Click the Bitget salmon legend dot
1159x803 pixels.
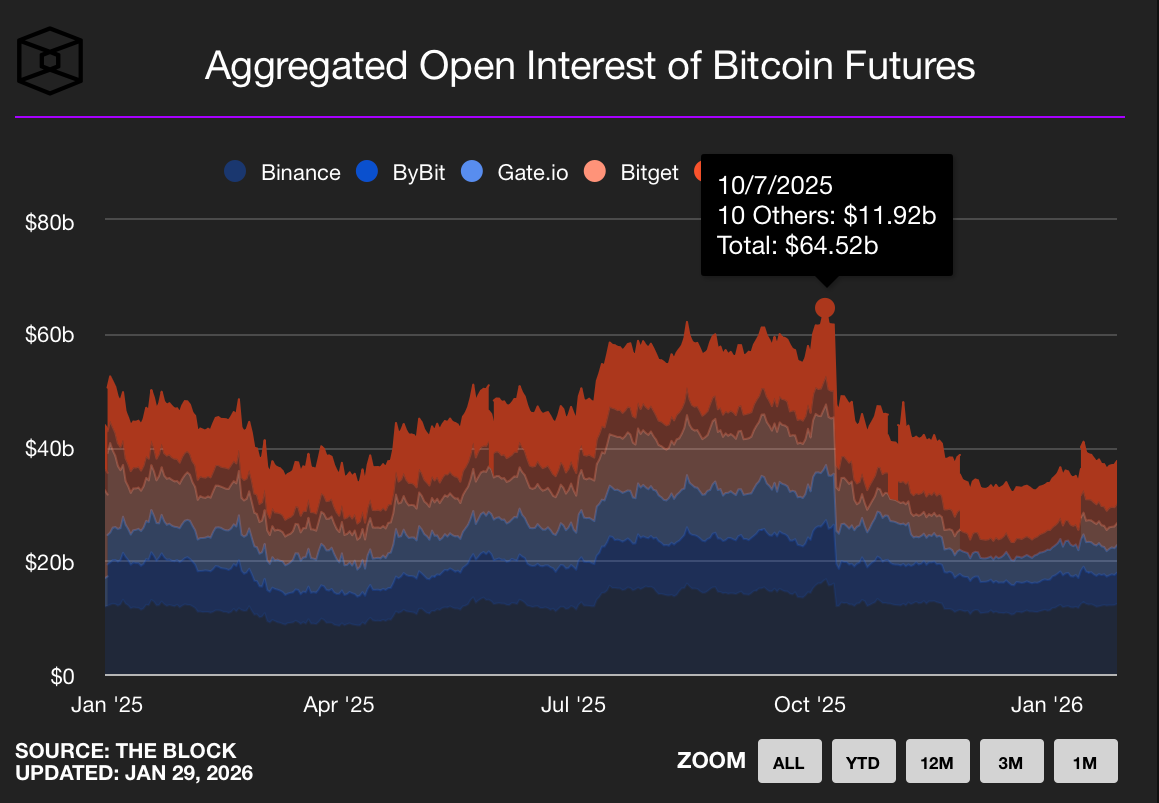pyautogui.click(x=595, y=172)
